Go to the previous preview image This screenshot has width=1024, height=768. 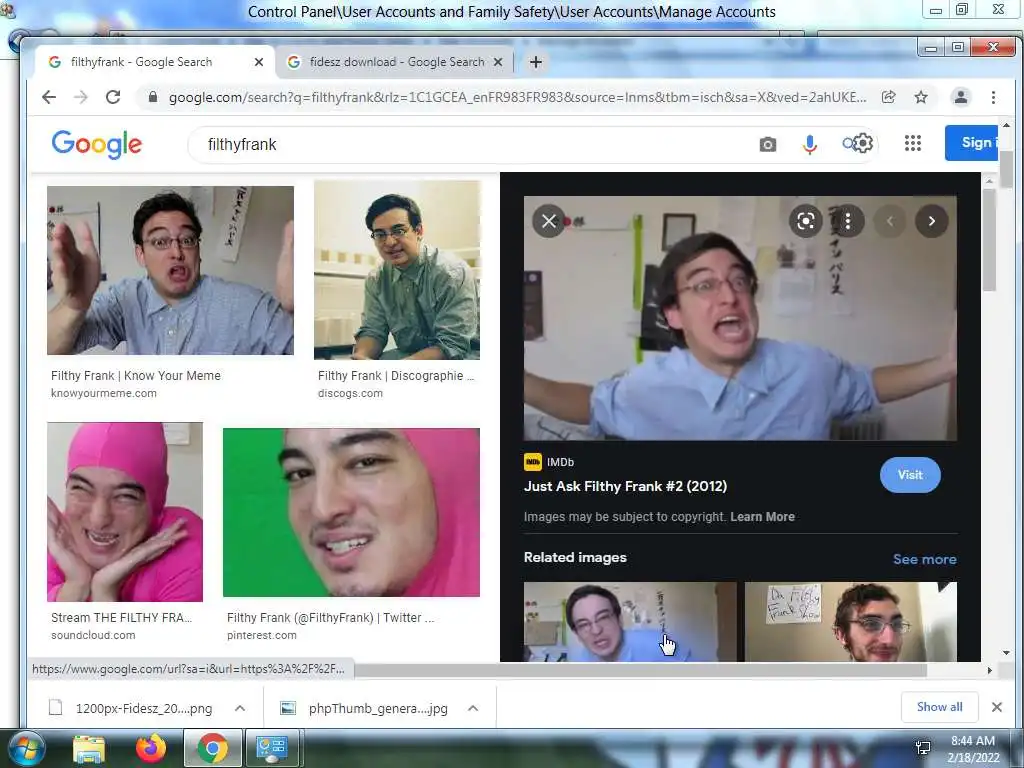click(x=889, y=221)
